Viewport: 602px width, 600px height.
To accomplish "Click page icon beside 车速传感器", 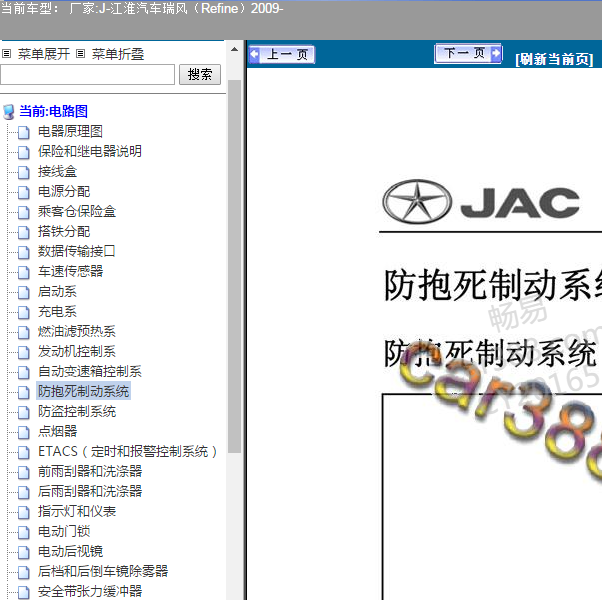I will (24, 272).
